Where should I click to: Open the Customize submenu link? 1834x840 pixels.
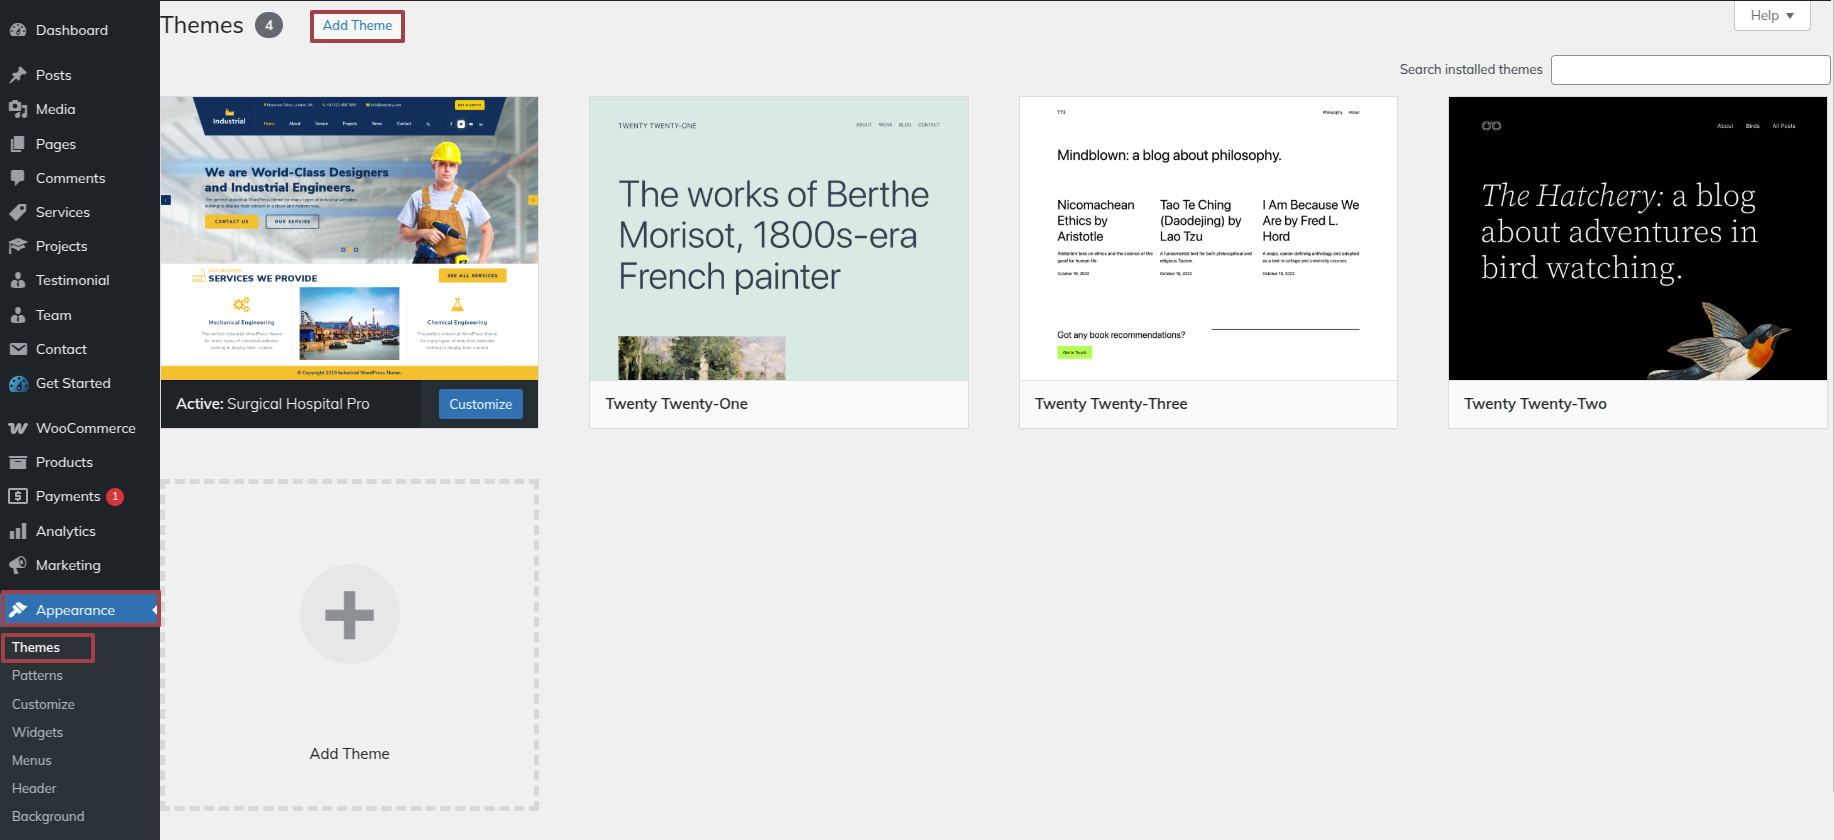pos(43,704)
